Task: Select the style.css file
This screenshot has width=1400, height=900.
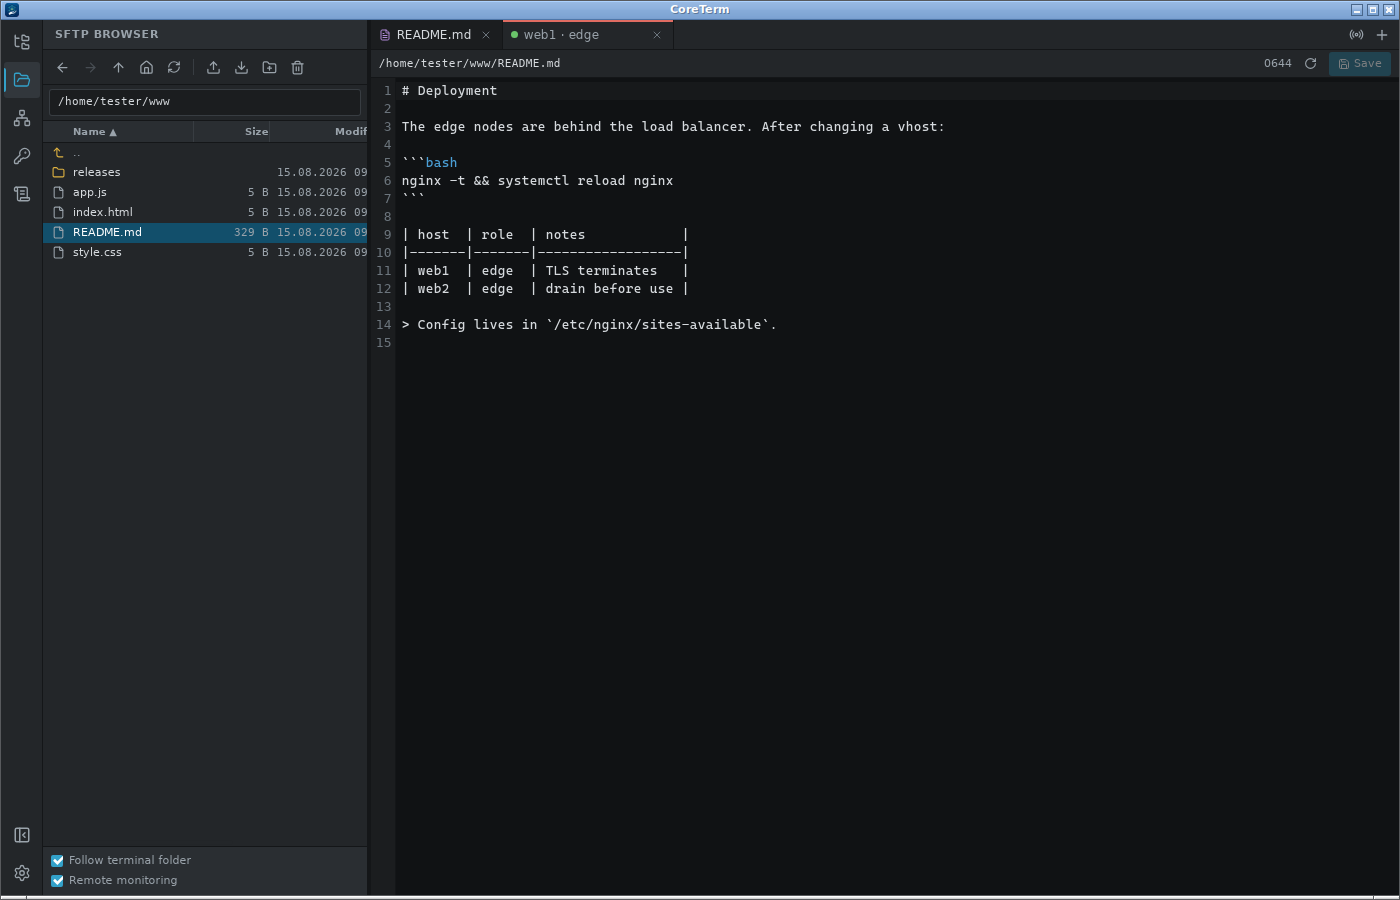Action: click(205, 252)
